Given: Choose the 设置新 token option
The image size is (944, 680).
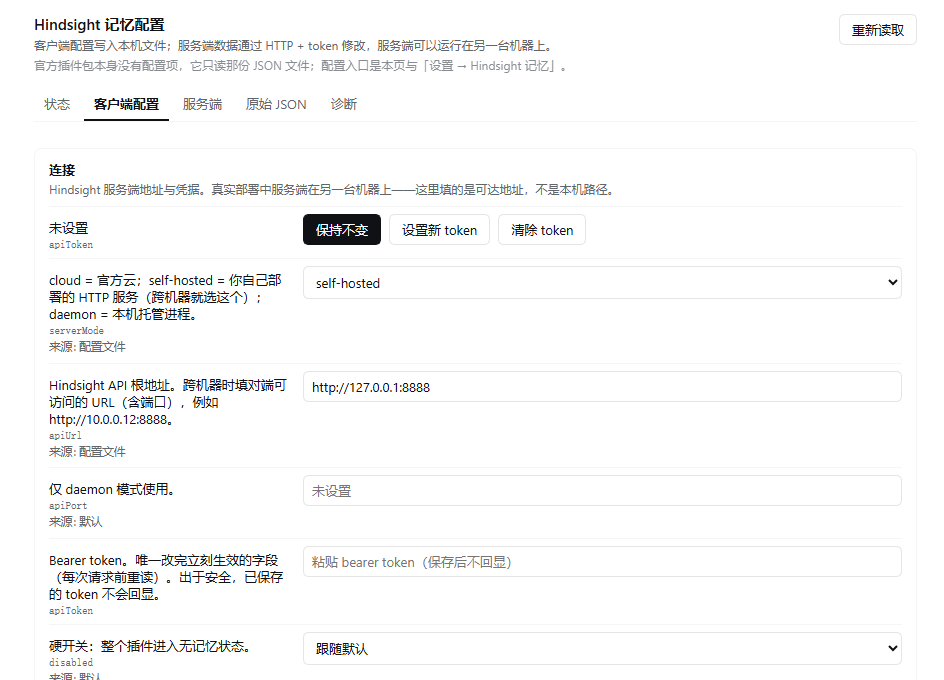Looking at the screenshot, I should (x=439, y=229).
